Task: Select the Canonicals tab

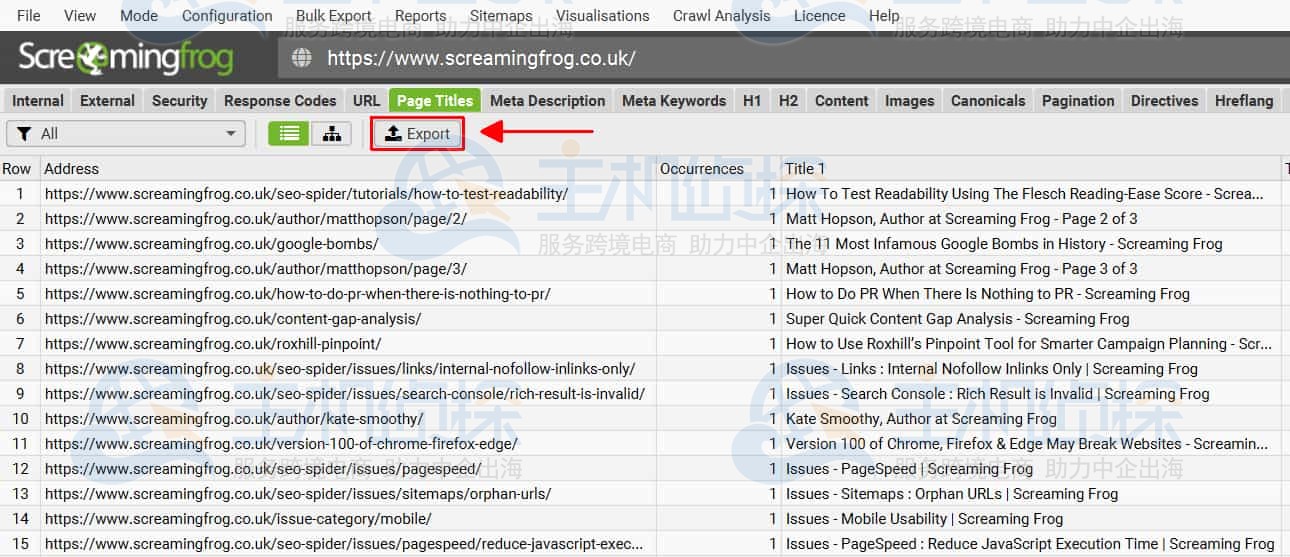Action: [988, 101]
